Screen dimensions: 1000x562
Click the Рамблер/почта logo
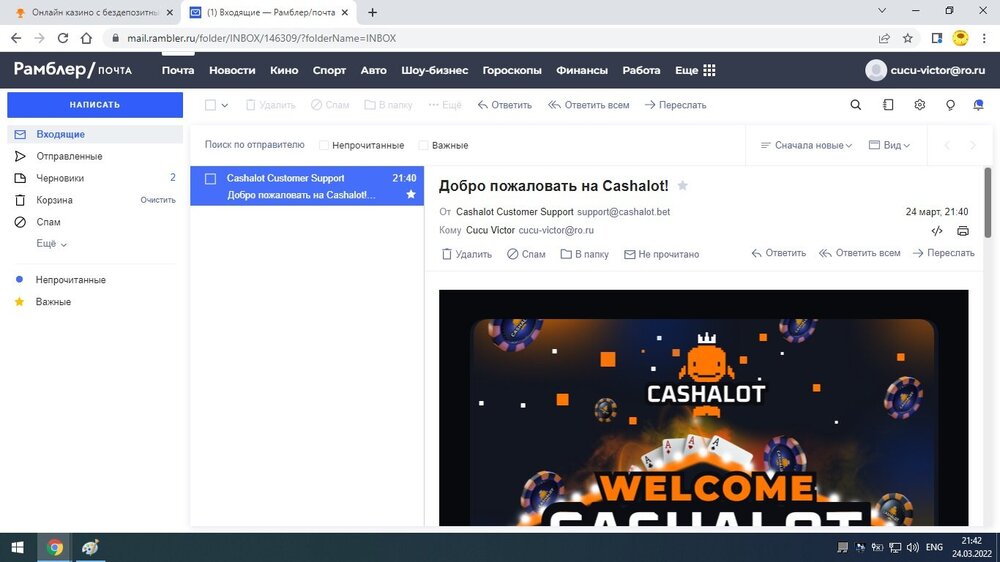(x=73, y=70)
